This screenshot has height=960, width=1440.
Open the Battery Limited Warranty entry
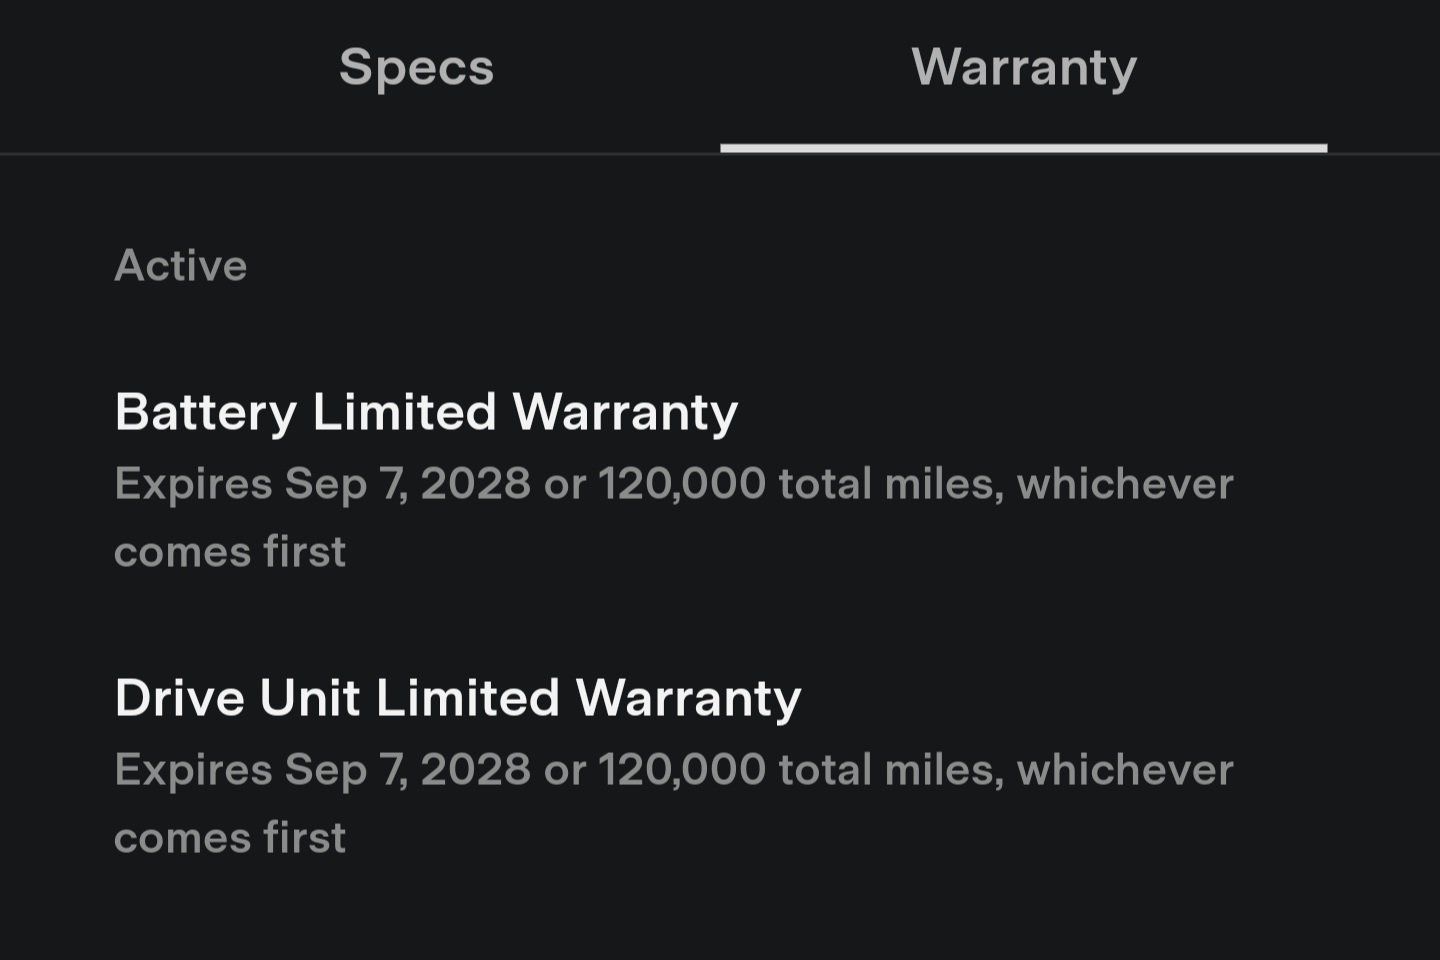[x=426, y=412]
